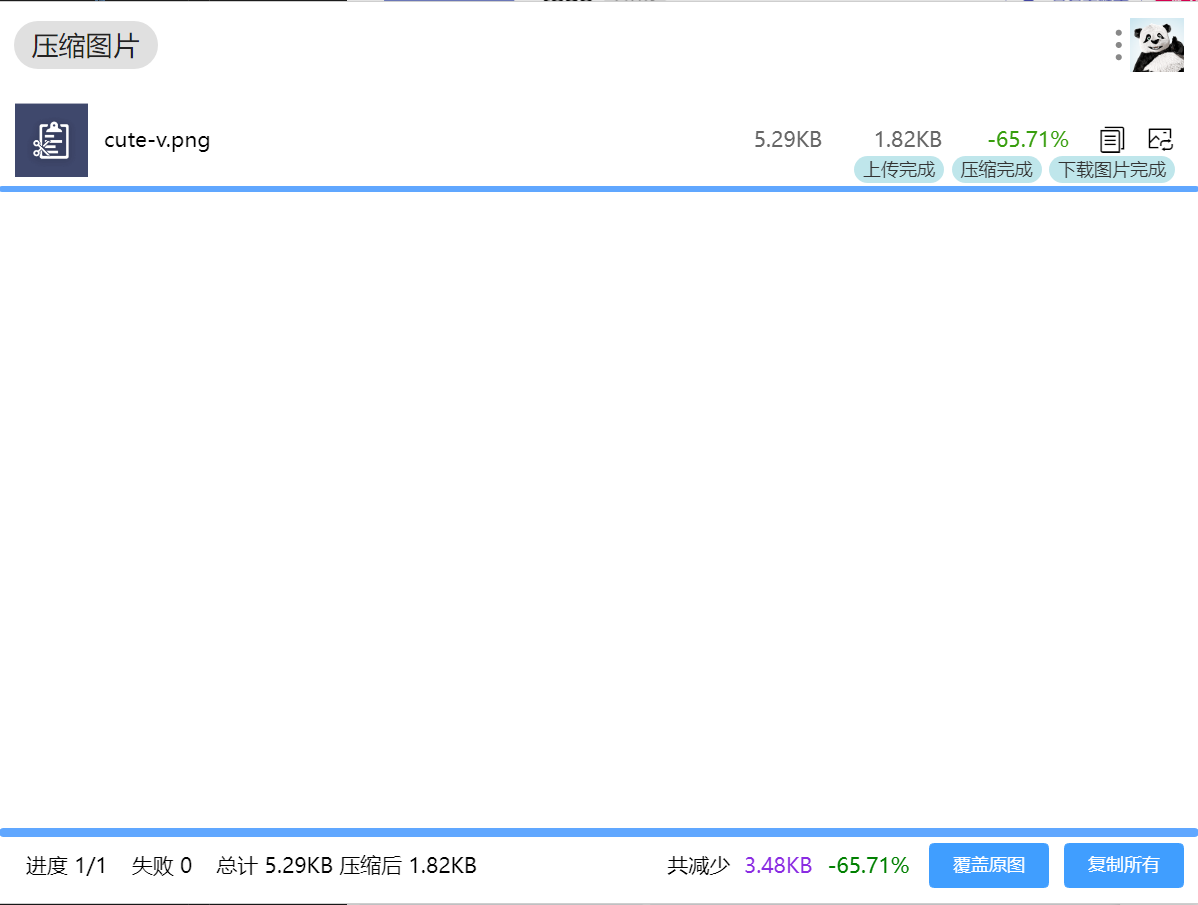The image size is (1198, 905).
Task: Click the 上传完成 status badge
Action: pos(898,170)
